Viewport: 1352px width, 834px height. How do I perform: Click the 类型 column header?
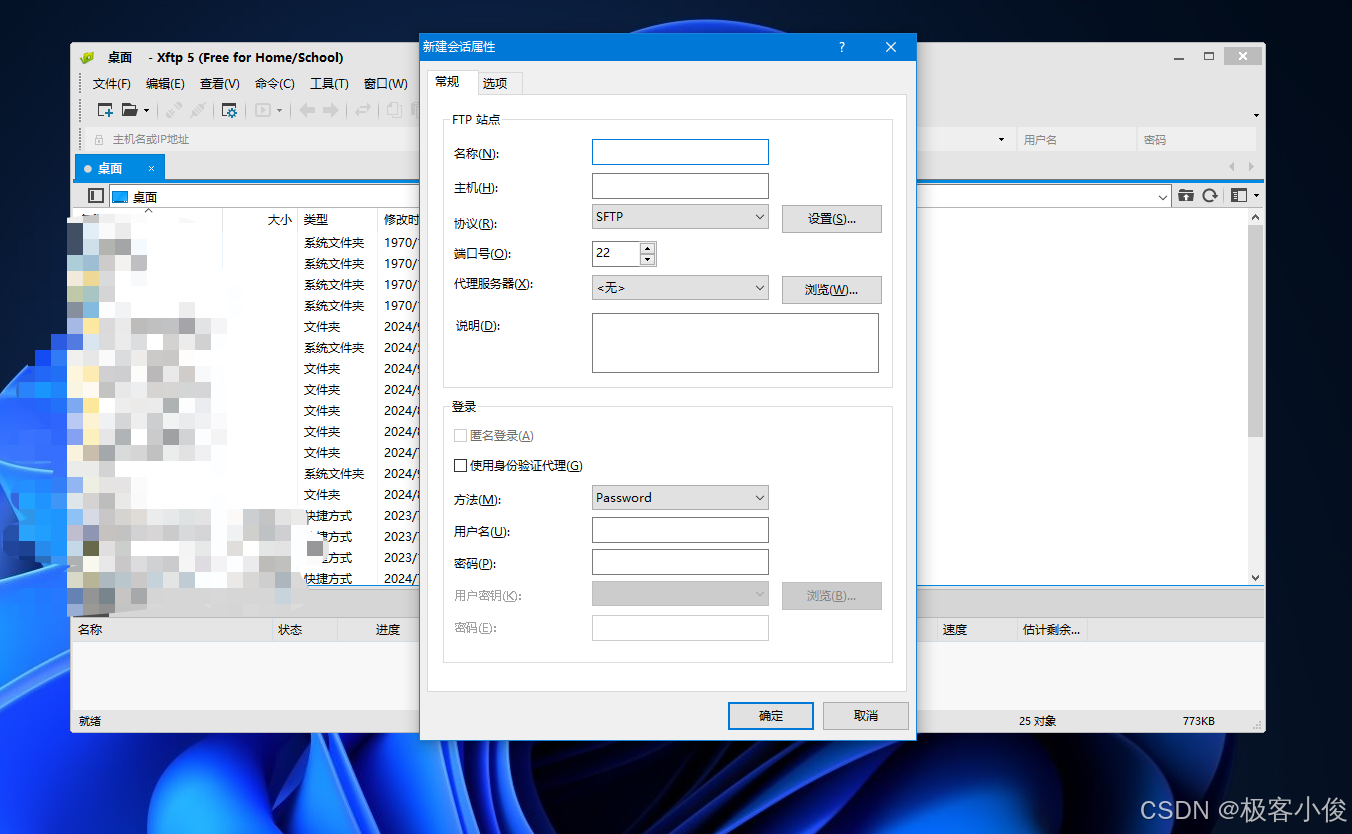pyautogui.click(x=338, y=219)
